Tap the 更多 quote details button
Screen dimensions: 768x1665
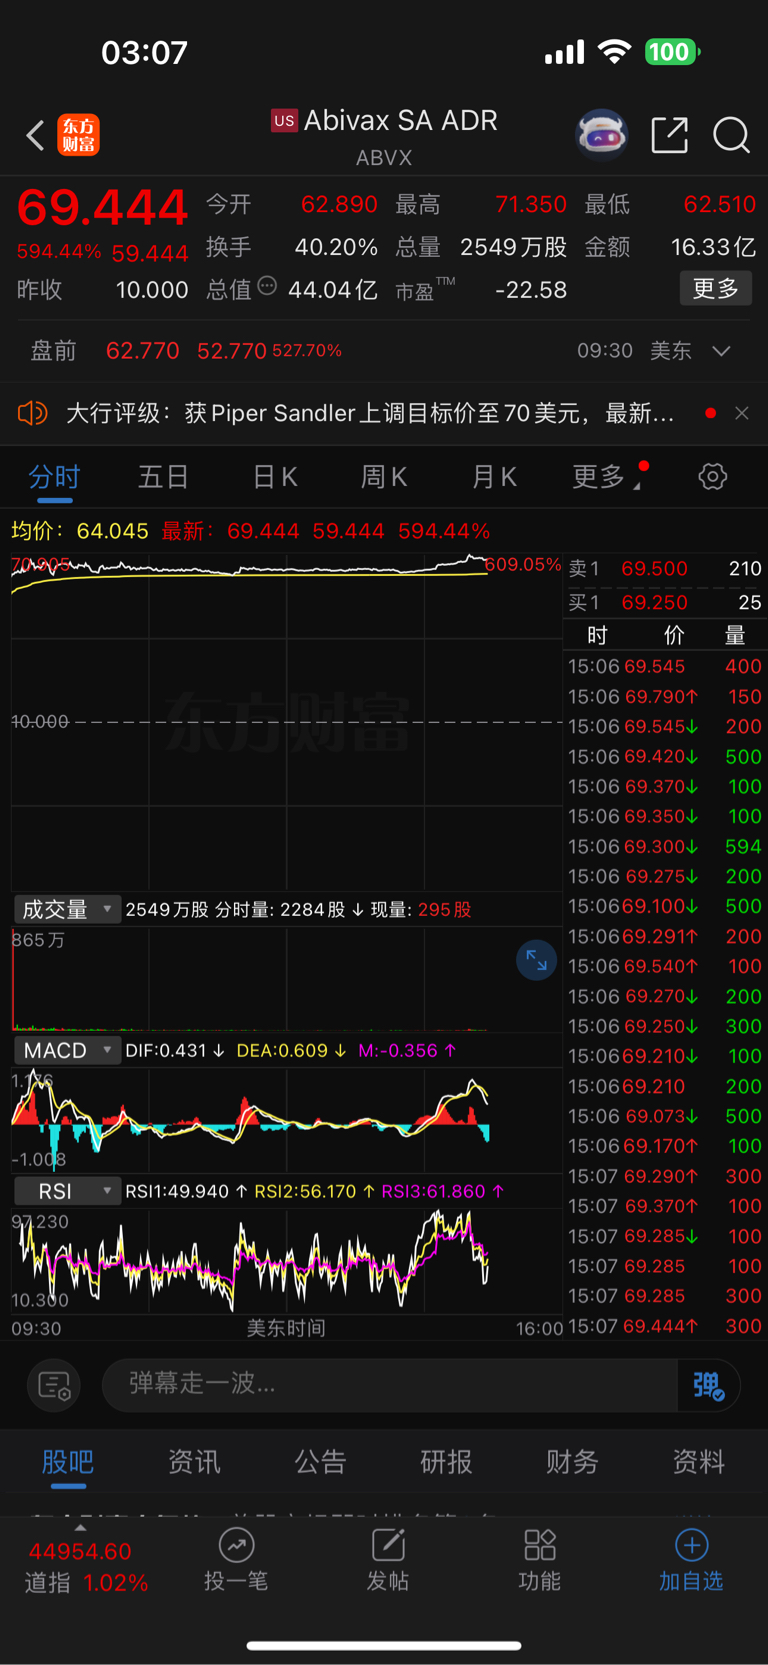pyautogui.click(x=716, y=289)
